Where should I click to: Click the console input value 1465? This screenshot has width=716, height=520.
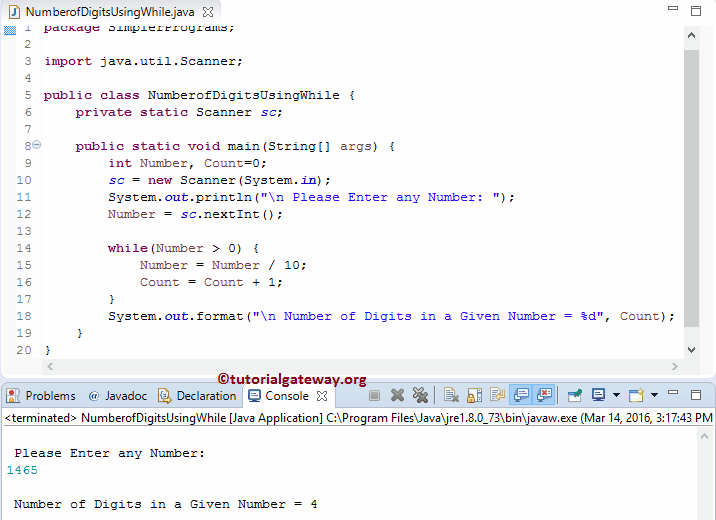click(x=22, y=470)
